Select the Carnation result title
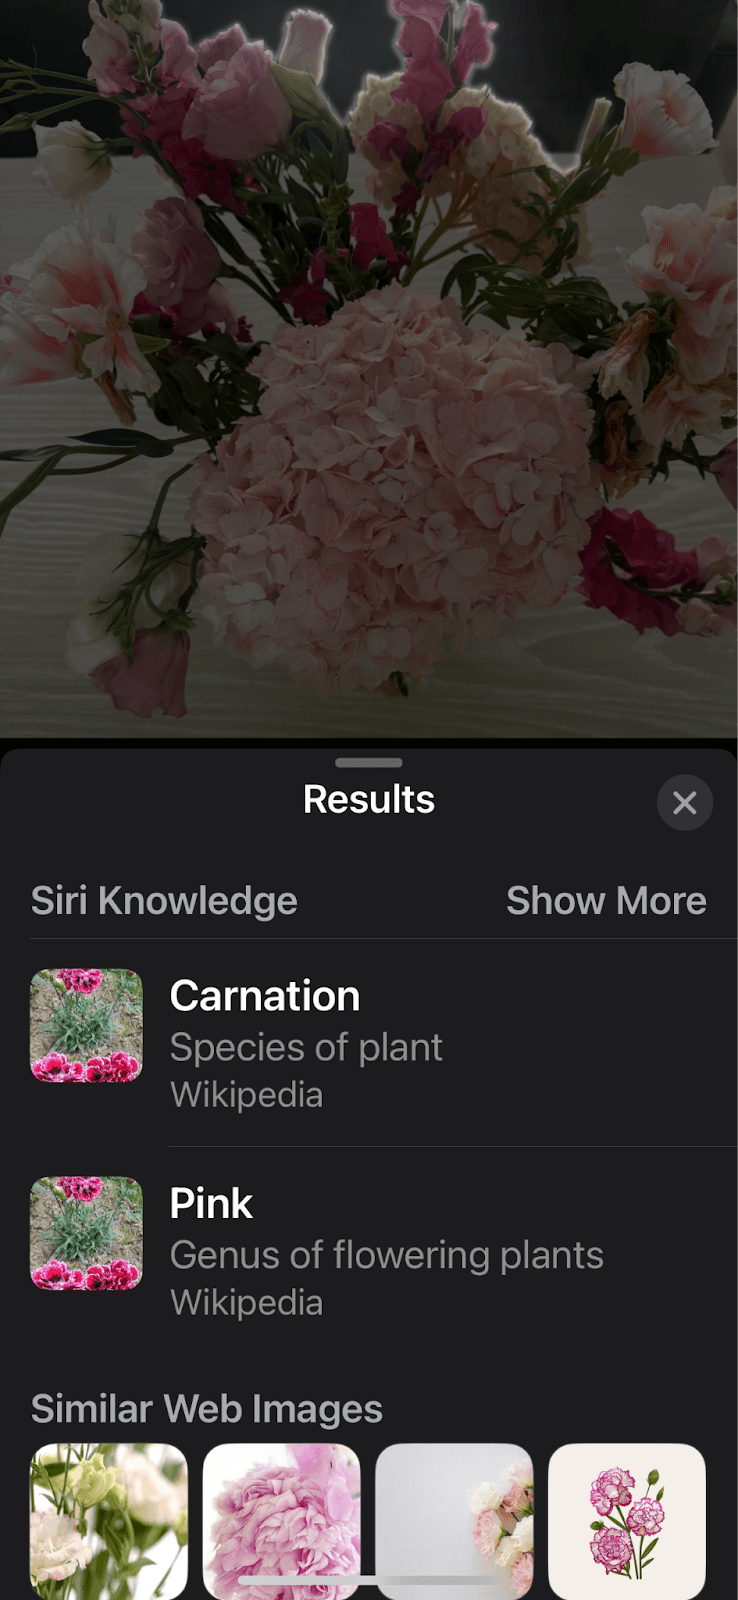Viewport: 738px width, 1600px height. [265, 996]
